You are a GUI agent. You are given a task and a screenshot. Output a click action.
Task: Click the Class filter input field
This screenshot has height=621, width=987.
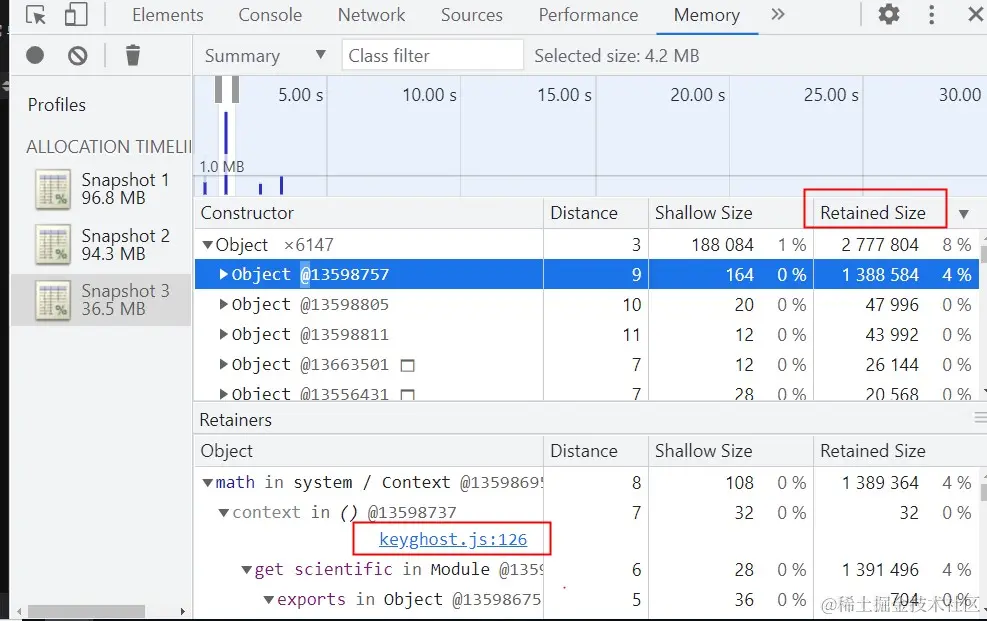click(432, 55)
